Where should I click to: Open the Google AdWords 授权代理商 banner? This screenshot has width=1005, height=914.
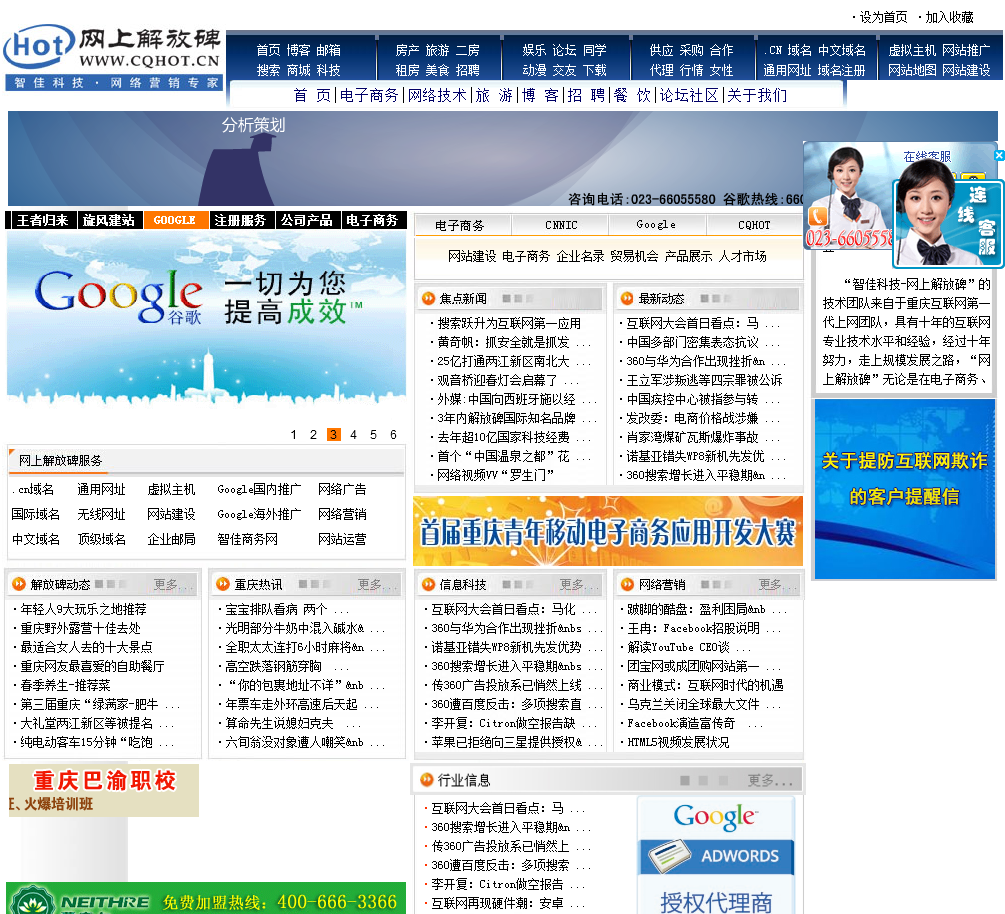[716, 855]
